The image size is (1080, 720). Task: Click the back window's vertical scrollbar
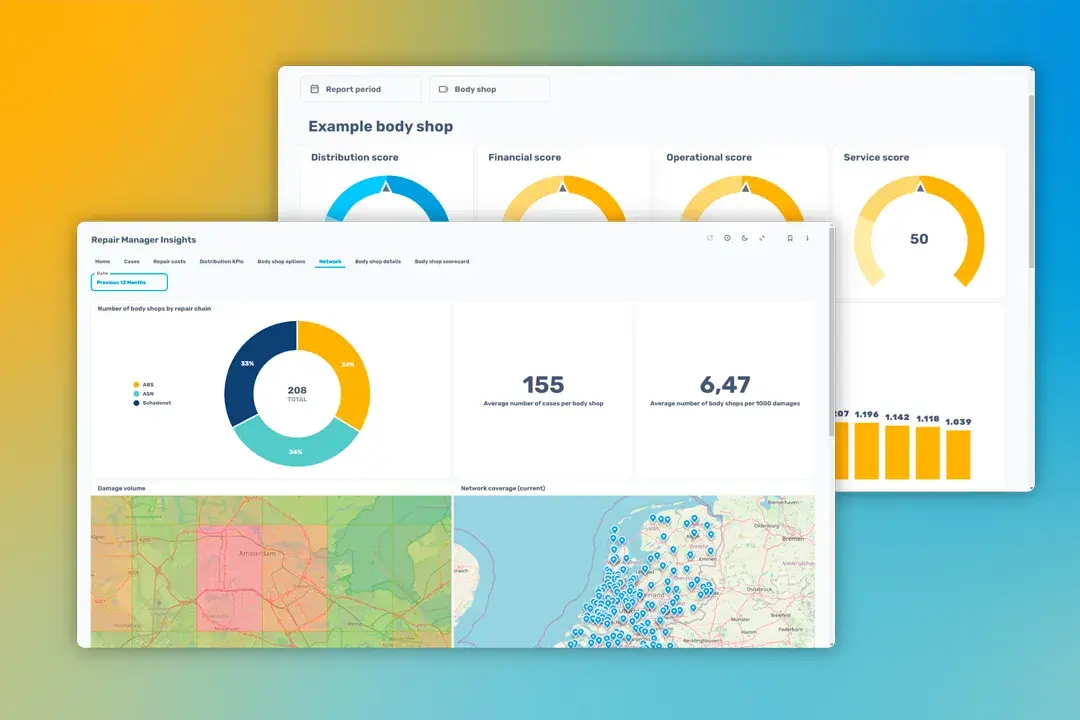point(1031,183)
